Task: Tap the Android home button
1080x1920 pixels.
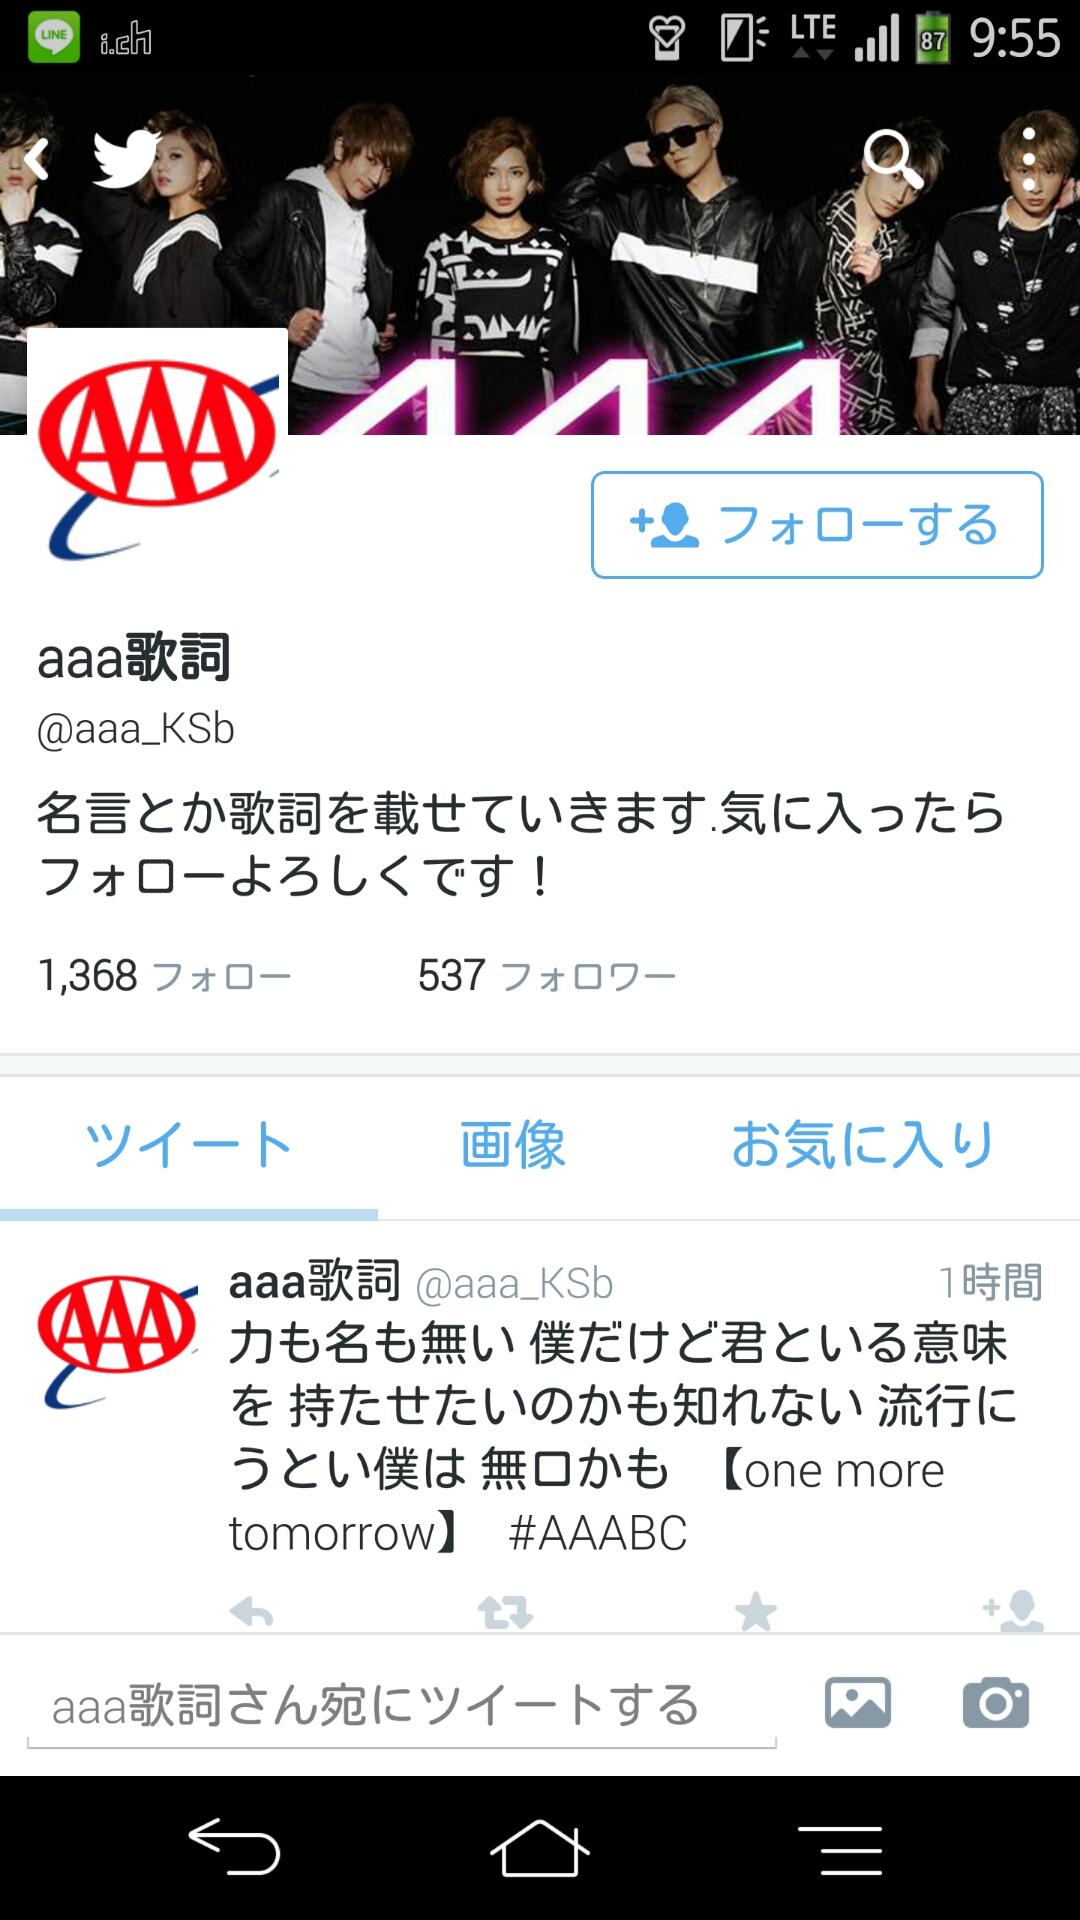Action: point(539,1849)
